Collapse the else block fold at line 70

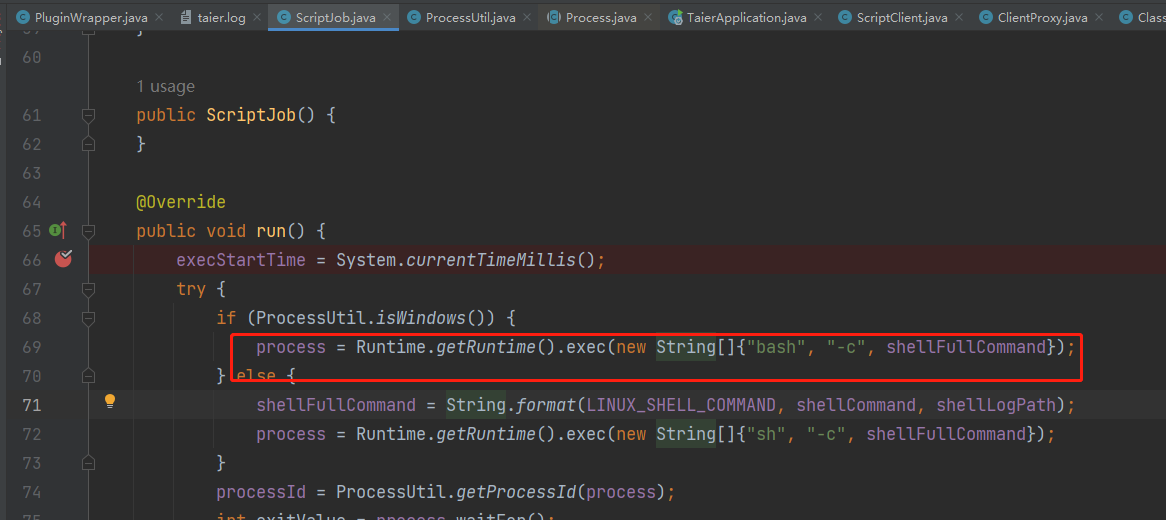88,376
